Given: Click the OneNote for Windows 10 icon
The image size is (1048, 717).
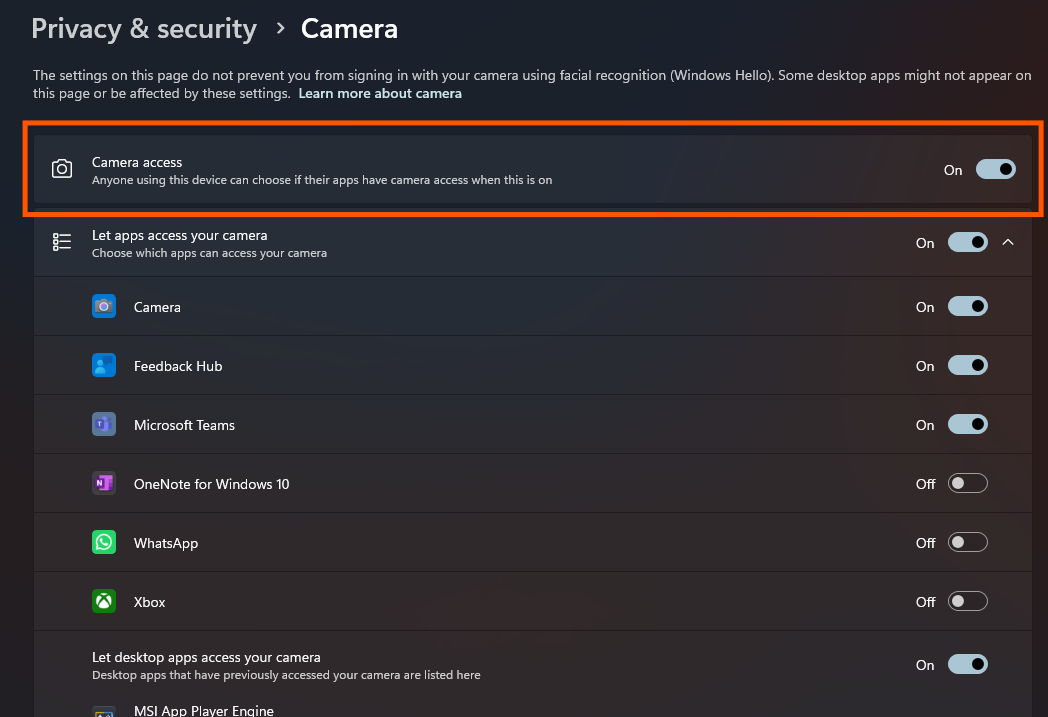Looking at the screenshot, I should pos(104,483).
